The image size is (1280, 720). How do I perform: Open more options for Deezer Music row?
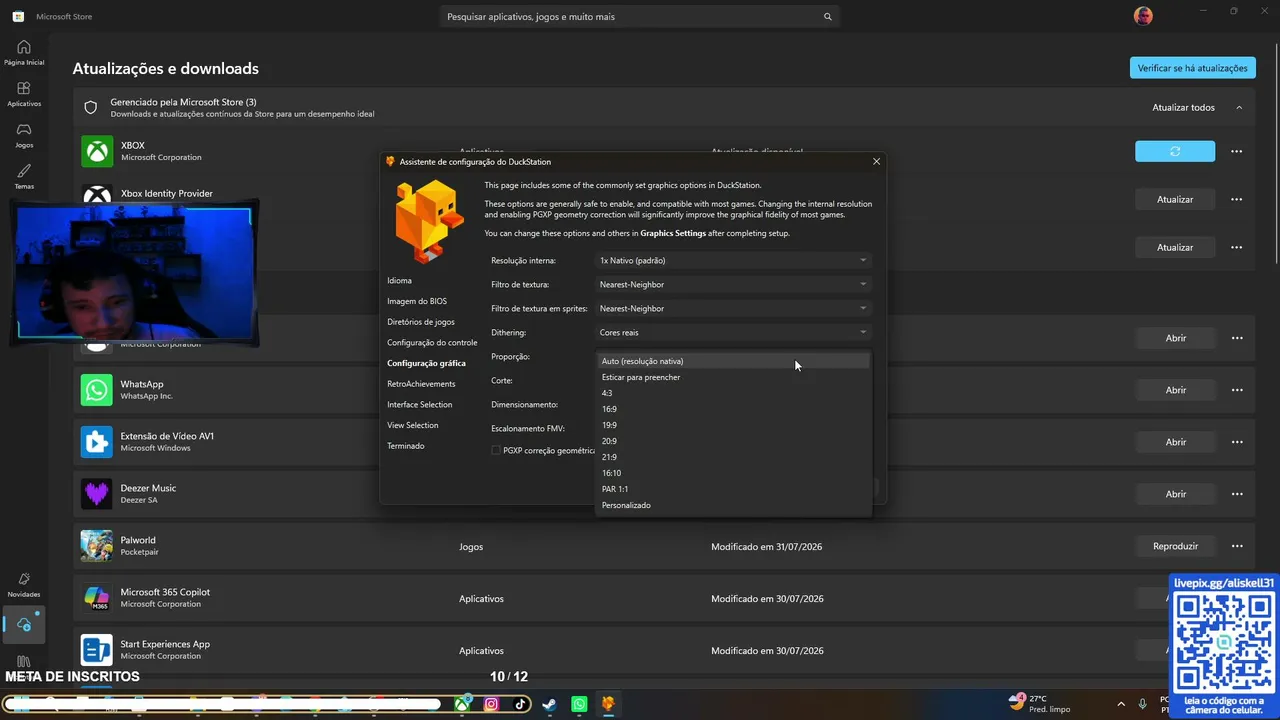pos(1237,494)
